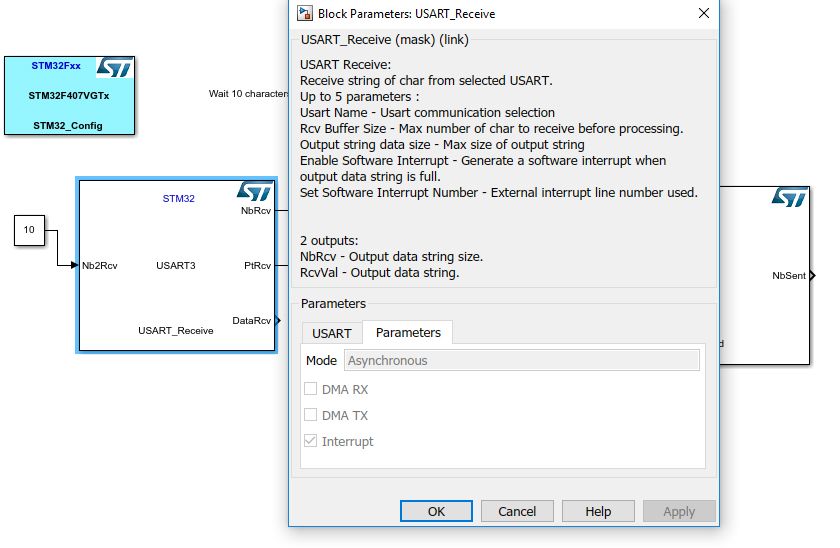
Task: Click the STM32Fxx title text
Action: pos(56,65)
